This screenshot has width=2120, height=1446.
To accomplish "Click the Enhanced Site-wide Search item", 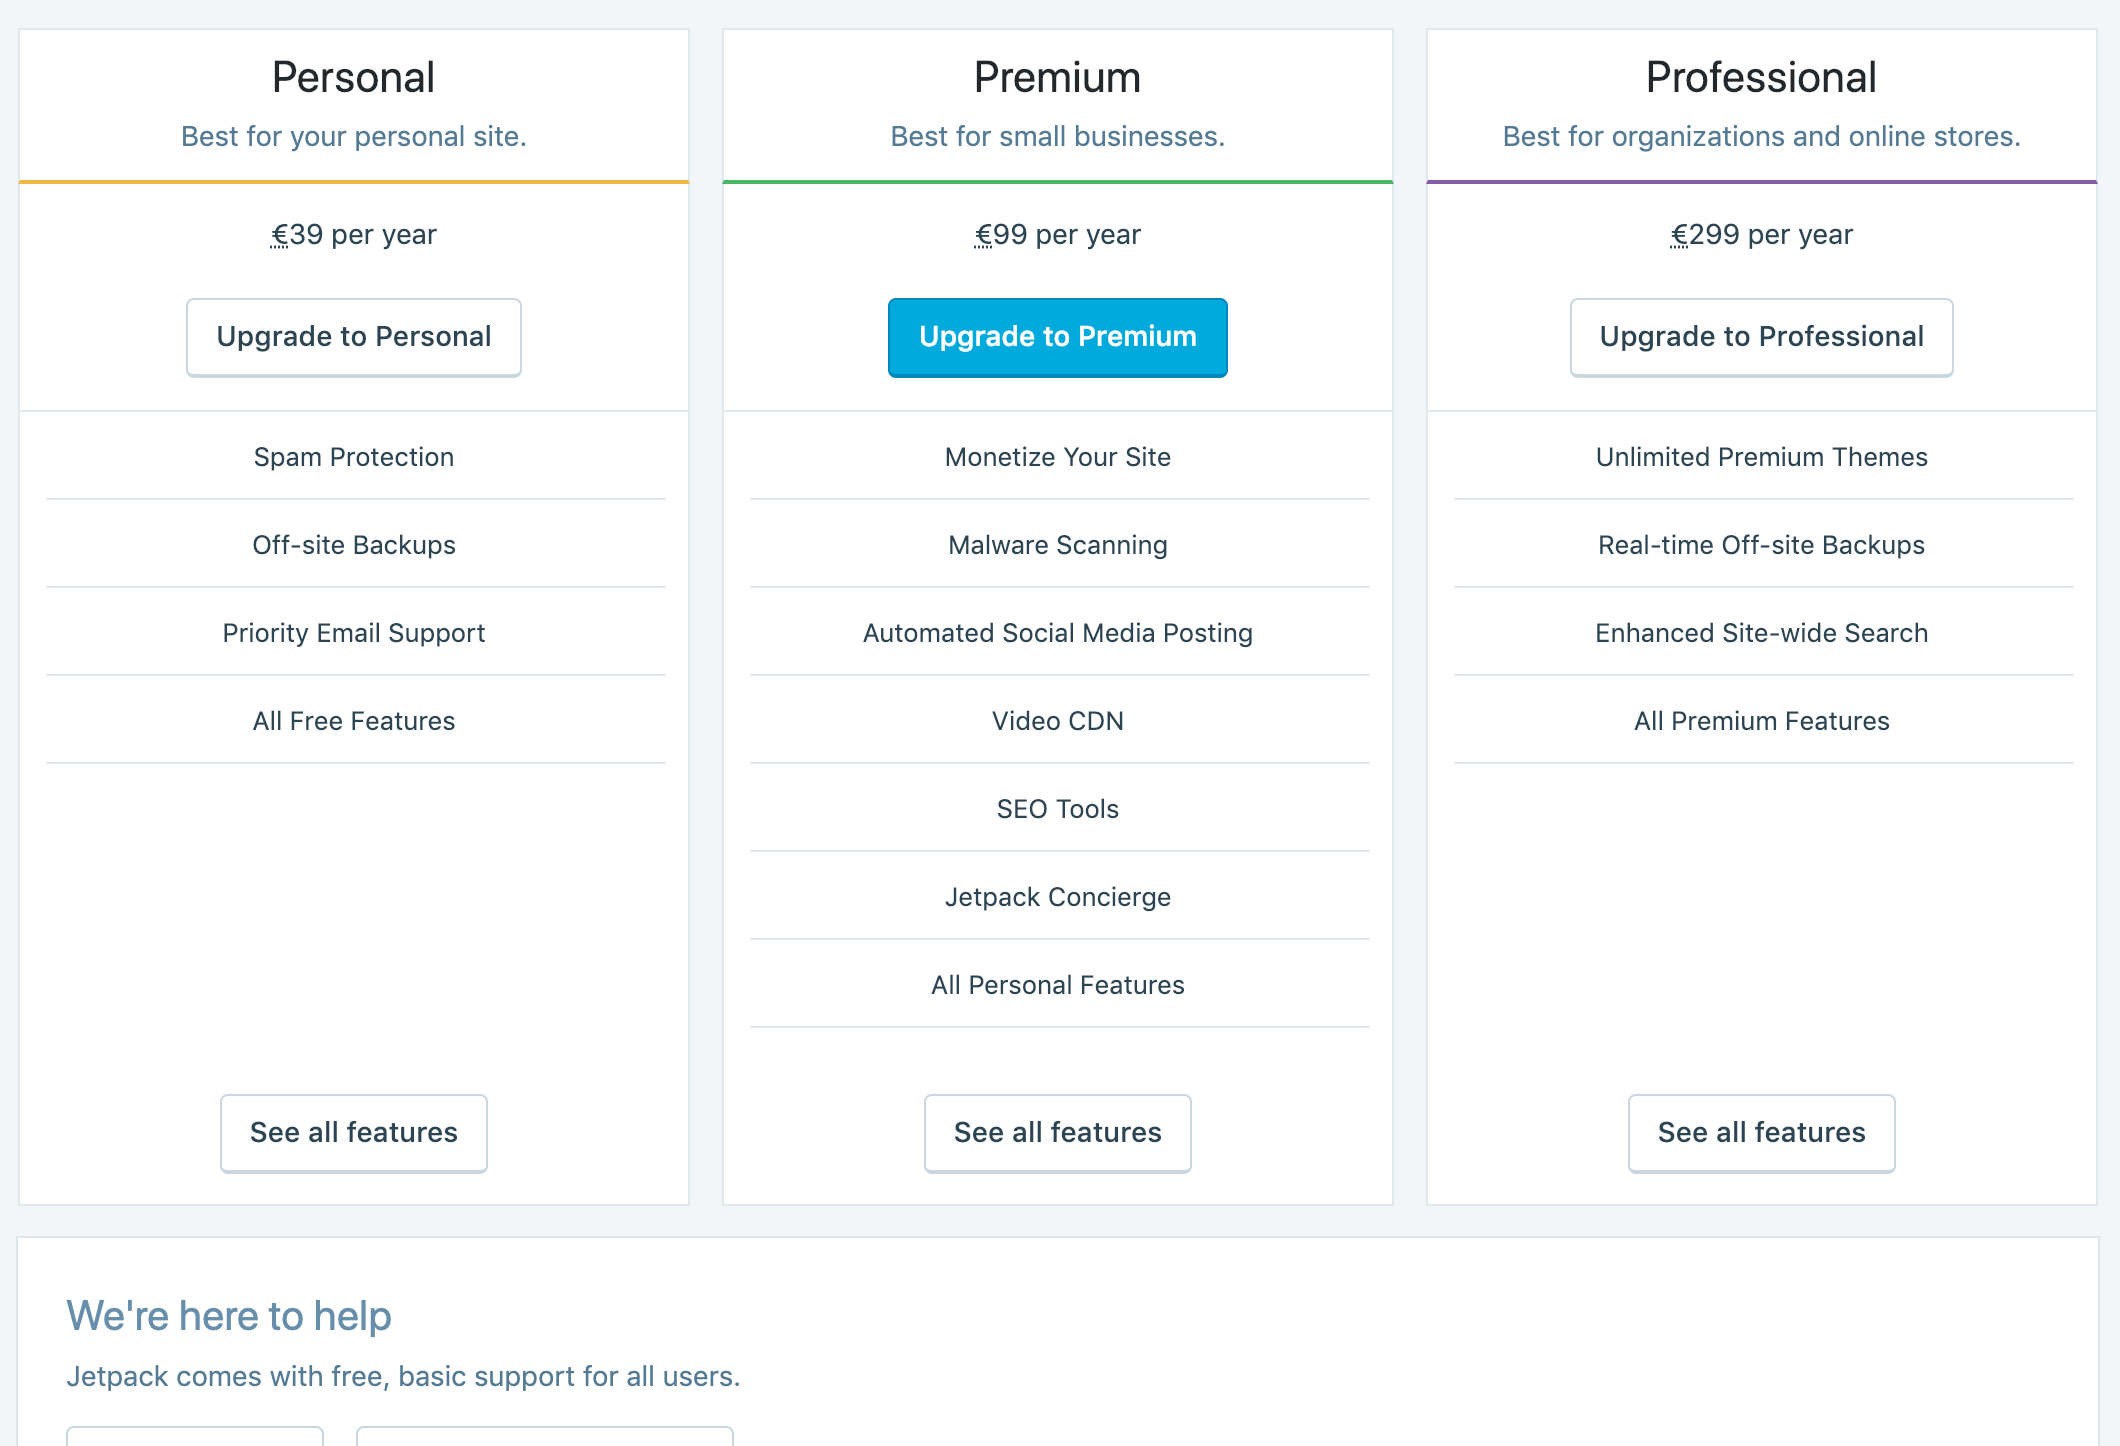I will 1762,633.
